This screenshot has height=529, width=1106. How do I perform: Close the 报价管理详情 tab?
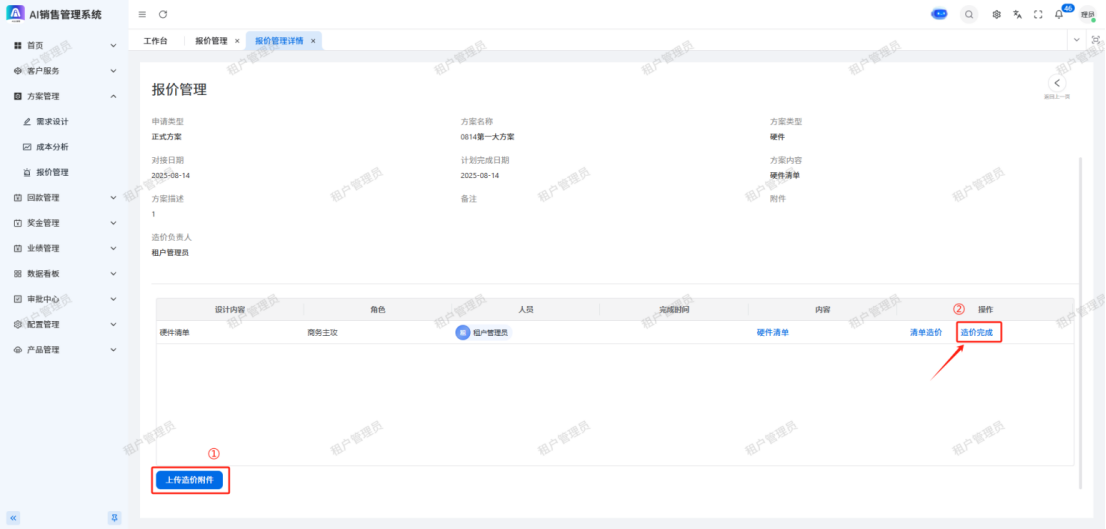pos(313,41)
